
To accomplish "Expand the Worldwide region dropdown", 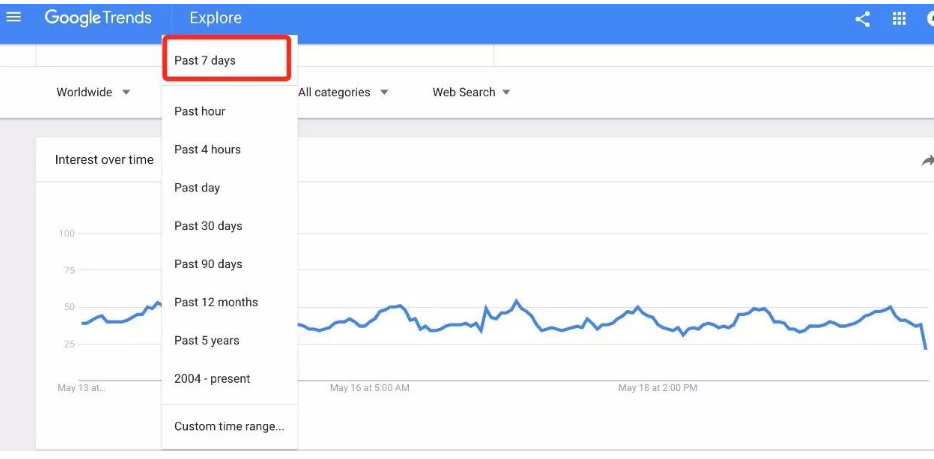I will (93, 92).
